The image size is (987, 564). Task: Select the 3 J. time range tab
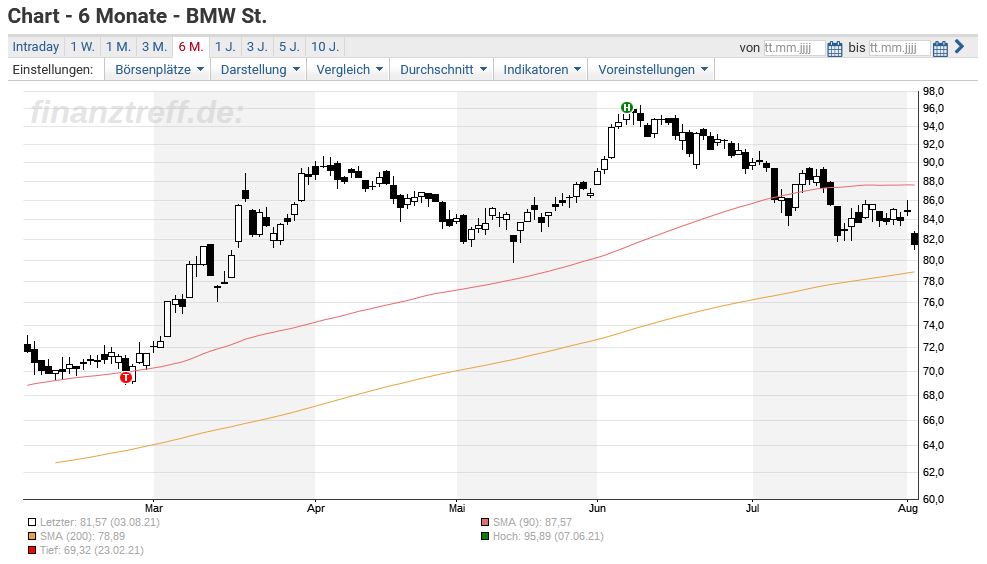click(x=257, y=47)
